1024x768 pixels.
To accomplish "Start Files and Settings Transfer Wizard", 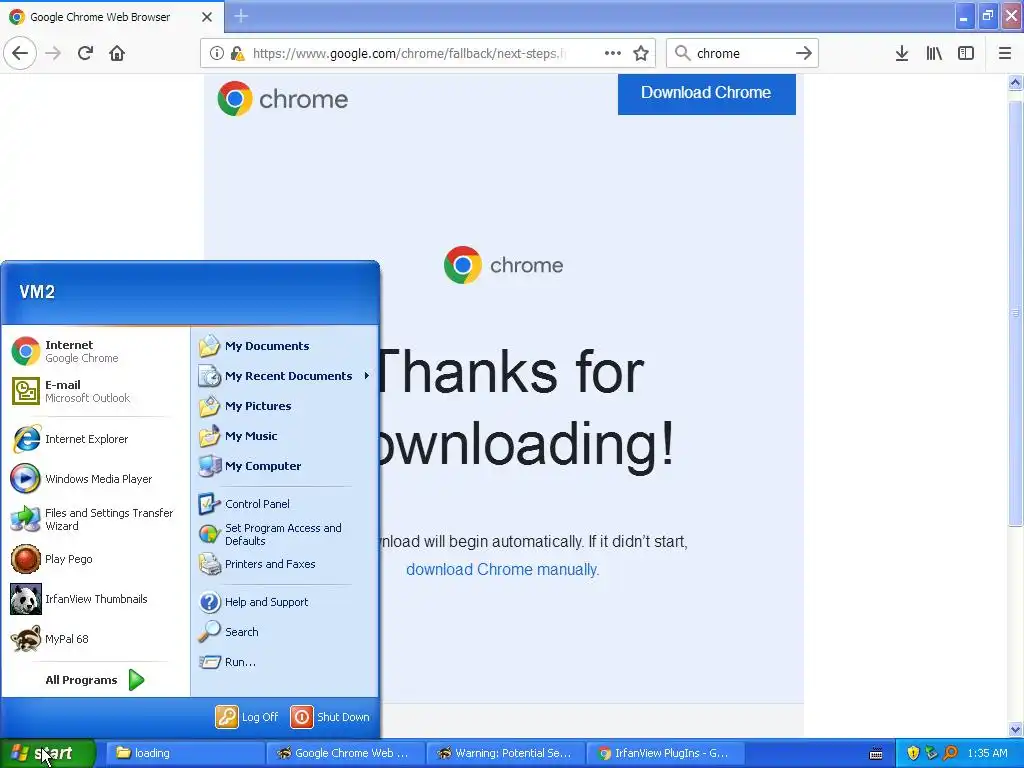I will [x=95, y=519].
